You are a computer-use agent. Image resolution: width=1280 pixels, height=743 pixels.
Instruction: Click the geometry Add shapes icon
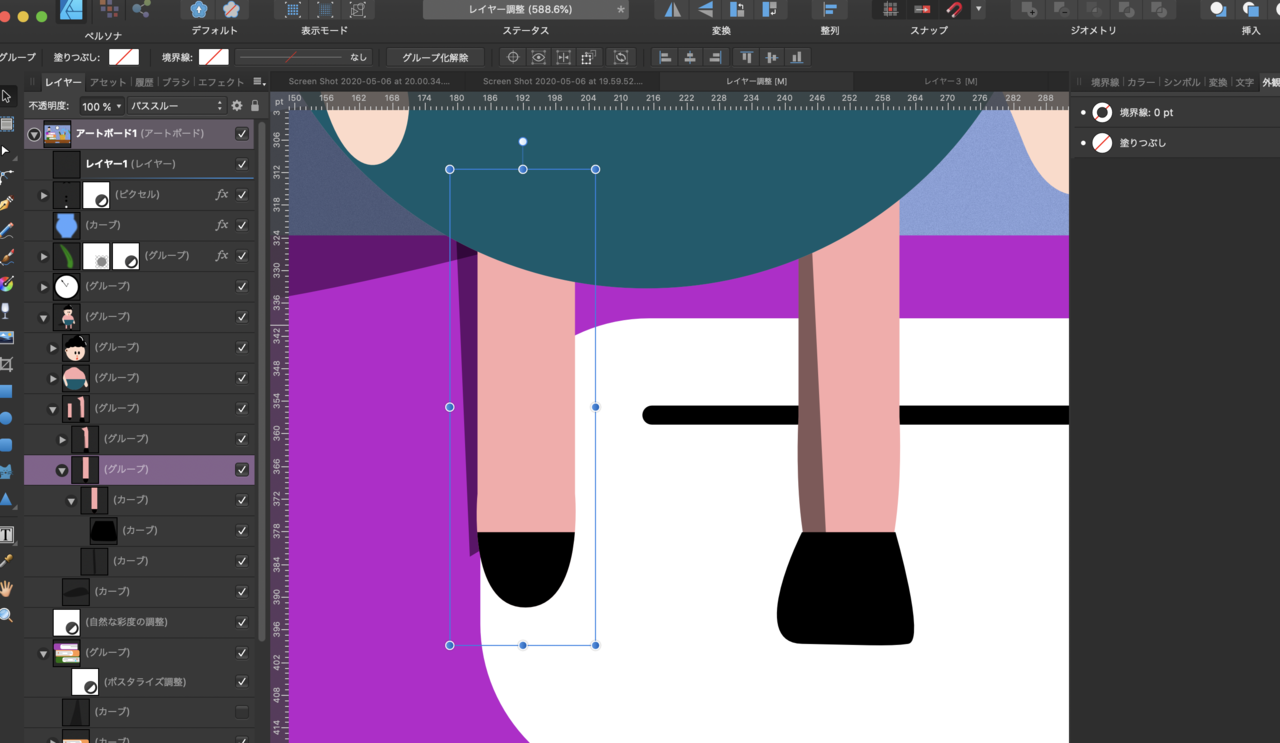1028,10
